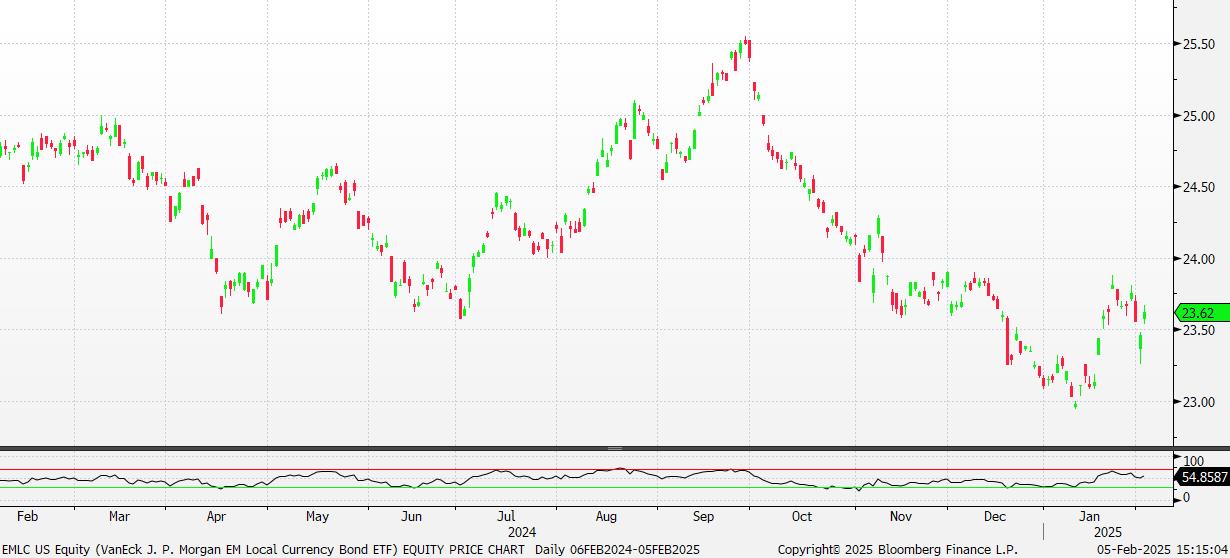Viewport: 1230px width, 558px height.
Task: Select the 25.50 price axis label
Action: click(1199, 44)
